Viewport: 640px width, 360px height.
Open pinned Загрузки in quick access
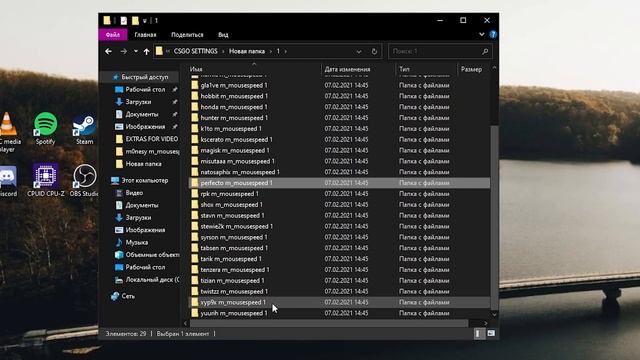(x=138, y=102)
